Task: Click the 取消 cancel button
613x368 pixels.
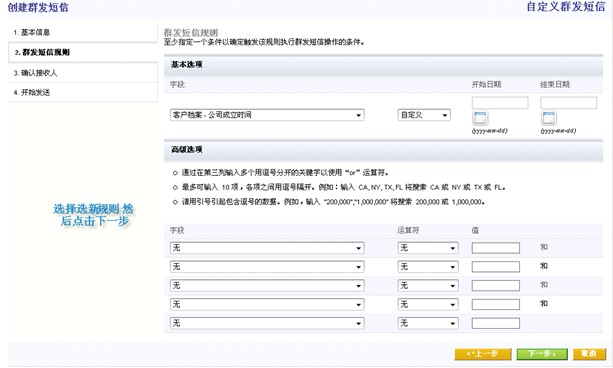Action: point(589,354)
